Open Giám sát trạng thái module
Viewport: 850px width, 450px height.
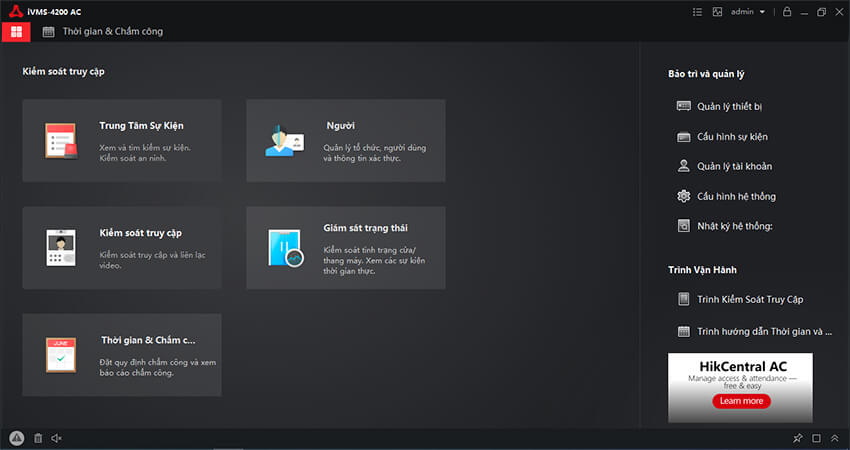point(345,248)
